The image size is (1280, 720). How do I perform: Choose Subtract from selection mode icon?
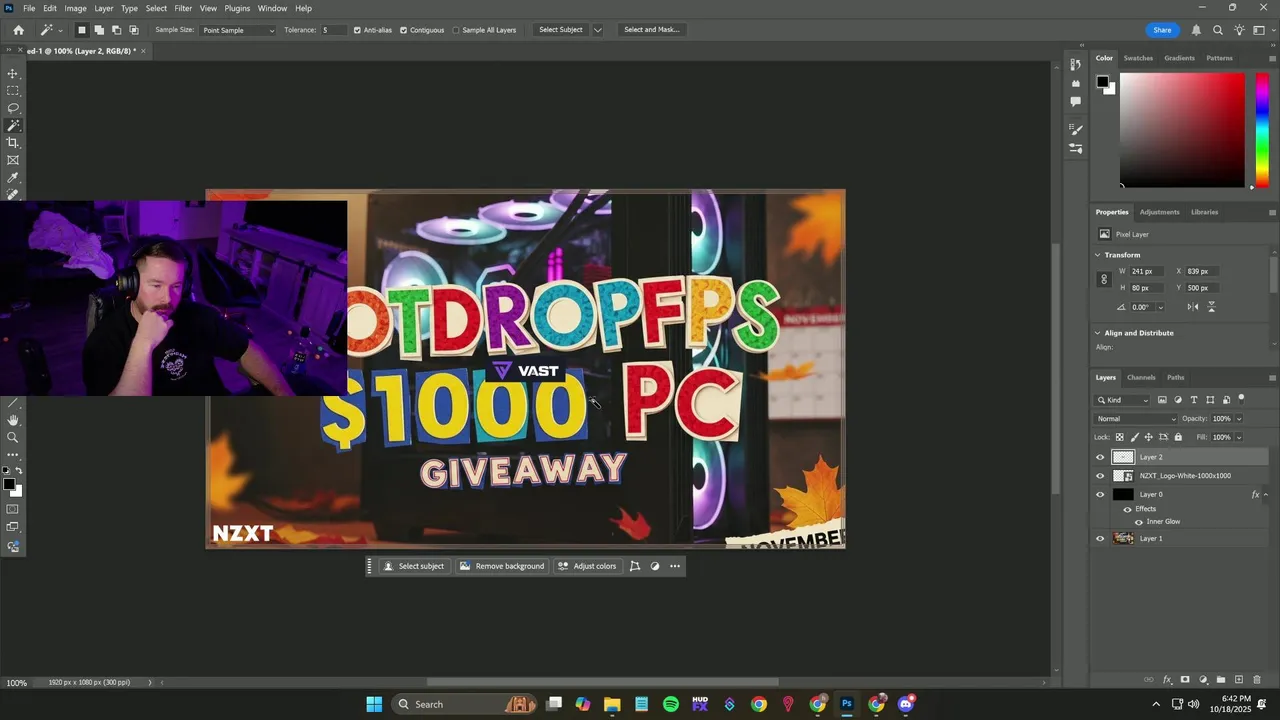click(116, 30)
